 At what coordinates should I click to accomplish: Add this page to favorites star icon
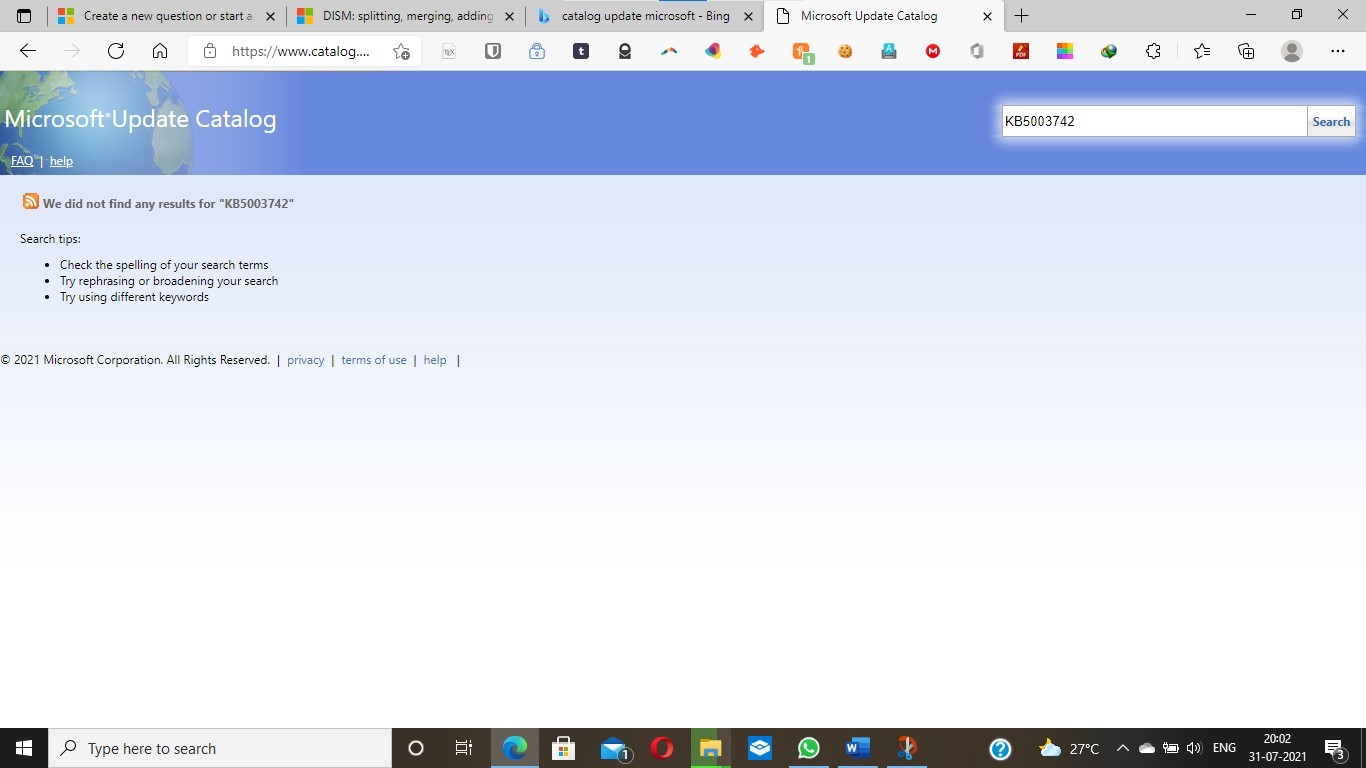click(401, 52)
